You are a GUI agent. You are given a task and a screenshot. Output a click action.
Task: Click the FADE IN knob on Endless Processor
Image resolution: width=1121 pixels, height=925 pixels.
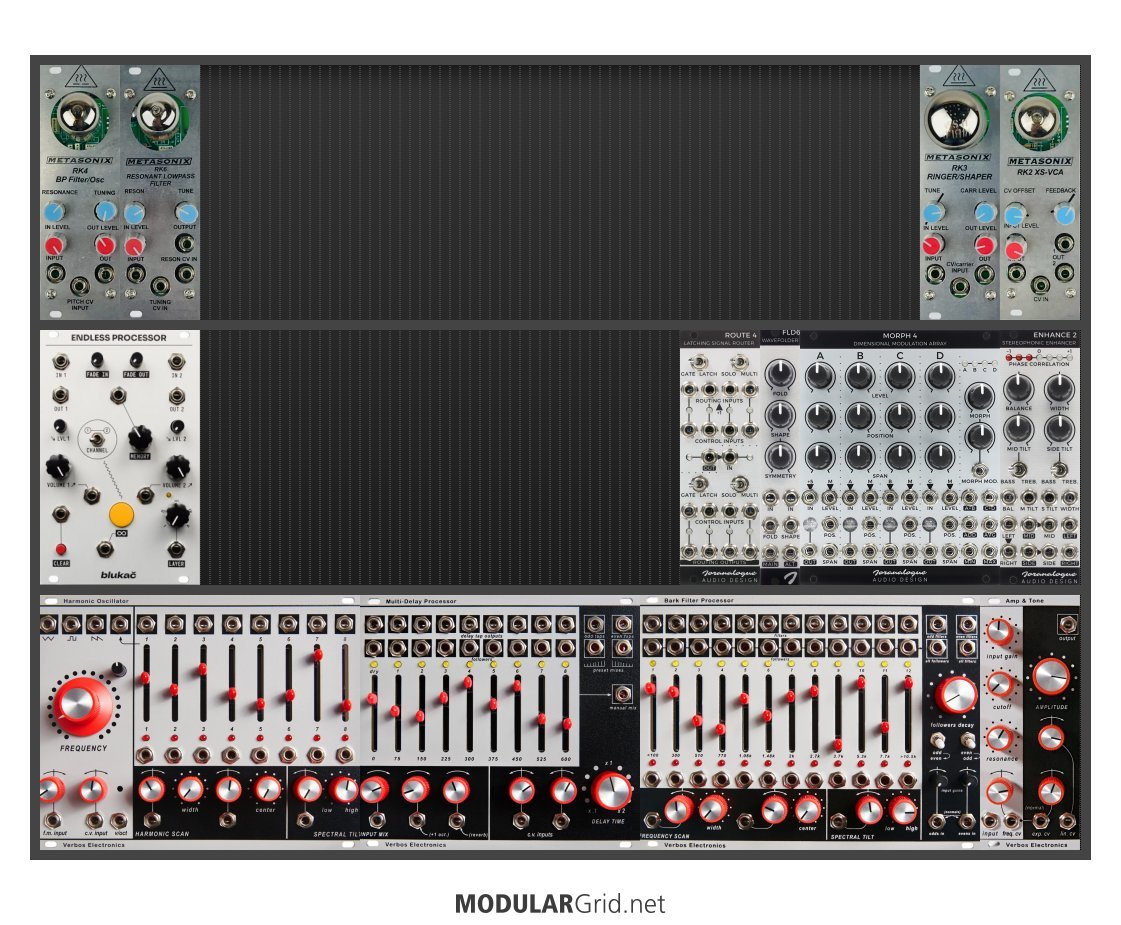tap(97, 360)
